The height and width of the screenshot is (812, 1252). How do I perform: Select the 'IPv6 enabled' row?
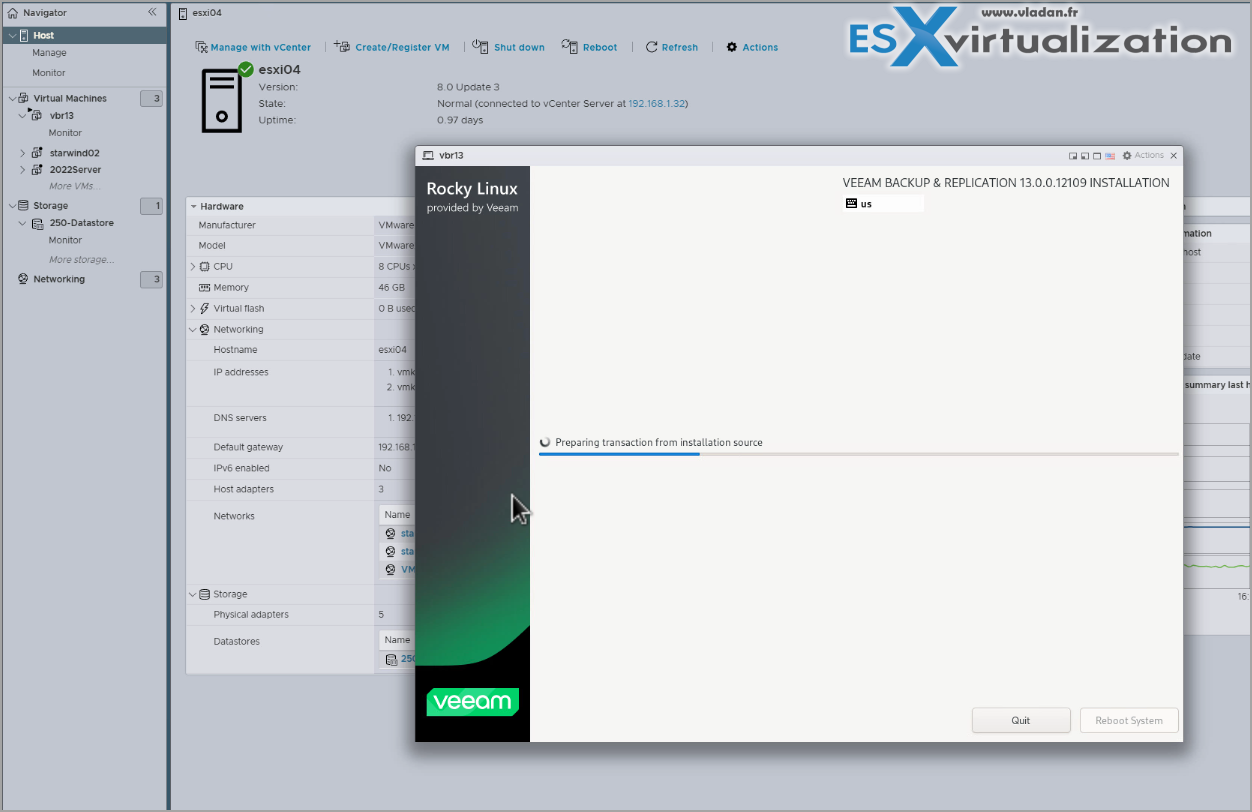[300, 468]
